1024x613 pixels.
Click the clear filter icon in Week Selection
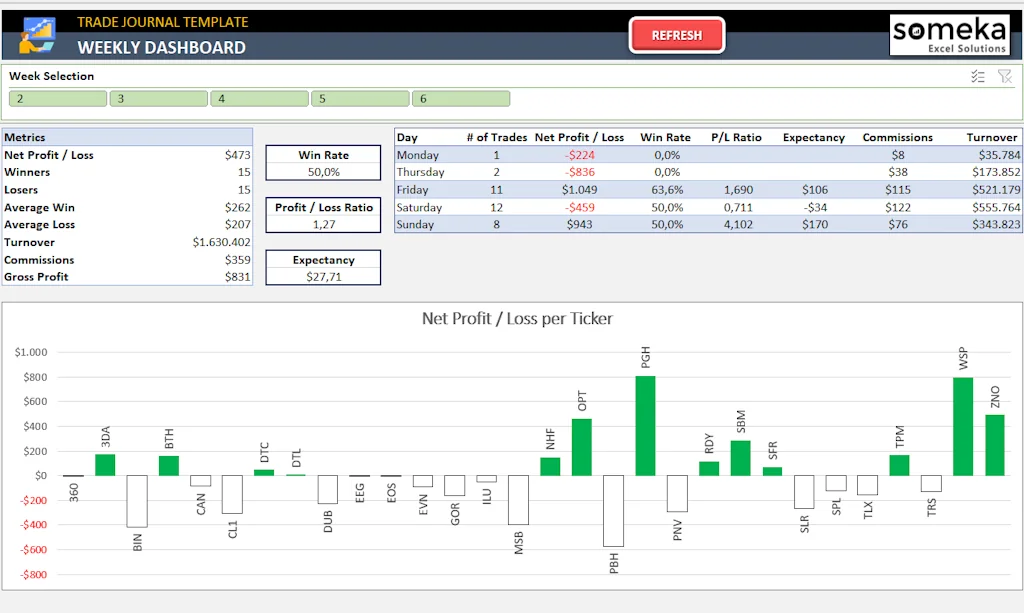[x=1004, y=76]
